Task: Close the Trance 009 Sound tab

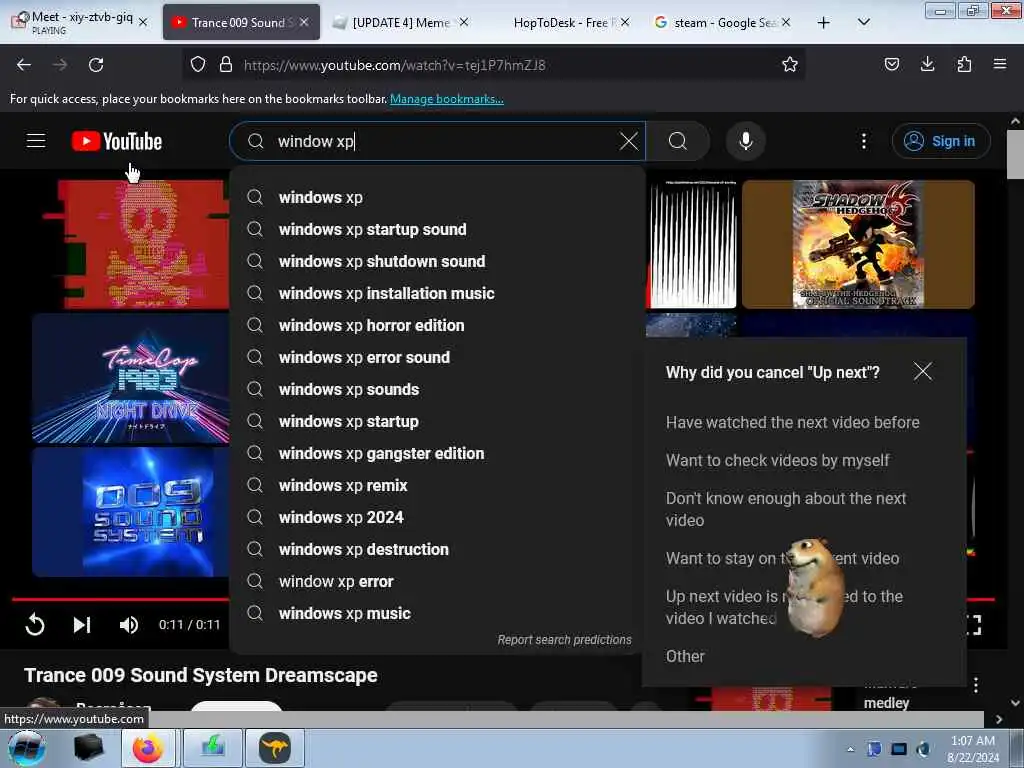Action: [304, 22]
